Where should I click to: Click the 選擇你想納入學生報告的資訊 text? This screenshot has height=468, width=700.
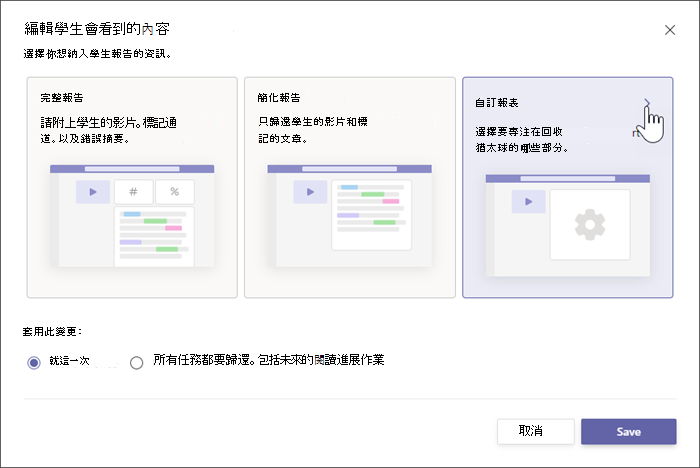click(97, 54)
